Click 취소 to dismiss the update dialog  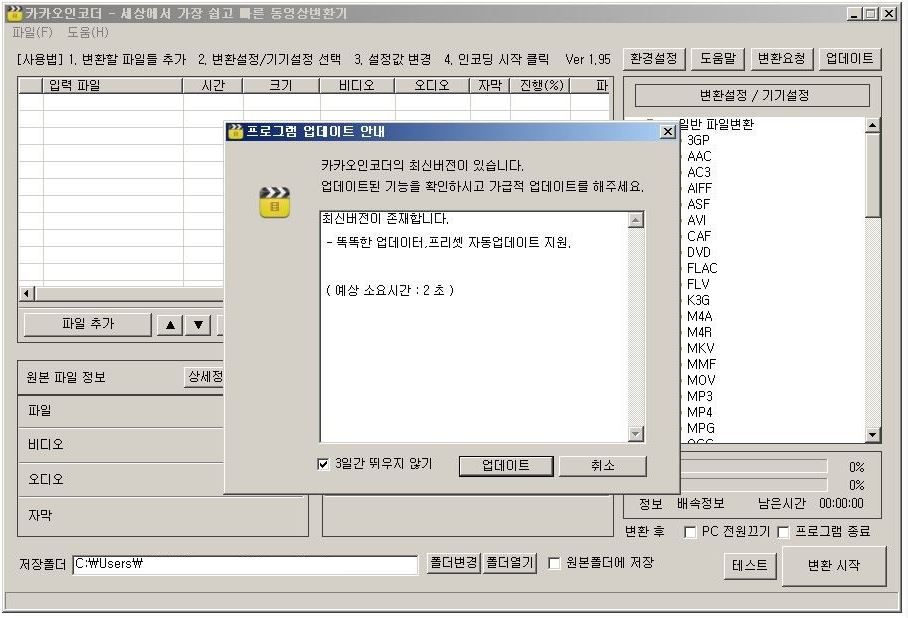[x=602, y=466]
